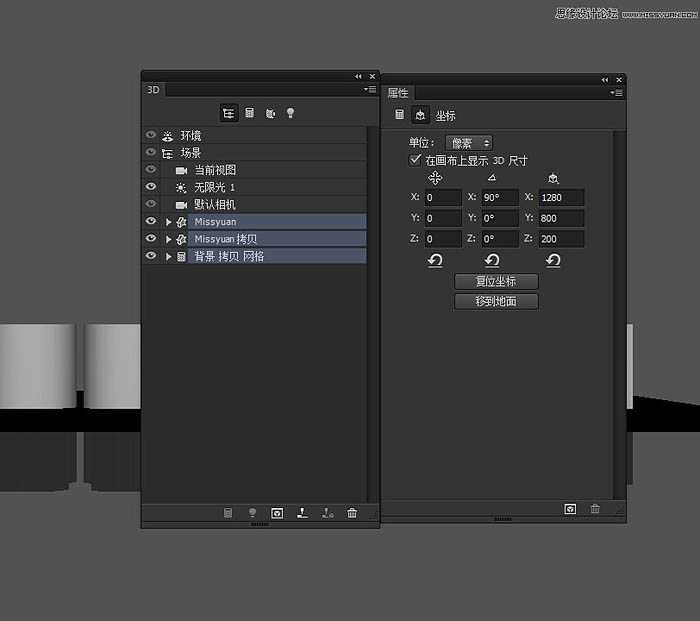Image resolution: width=700 pixels, height=621 pixels.
Task: Reset rotation values with the reset arrow
Action: coord(492,260)
